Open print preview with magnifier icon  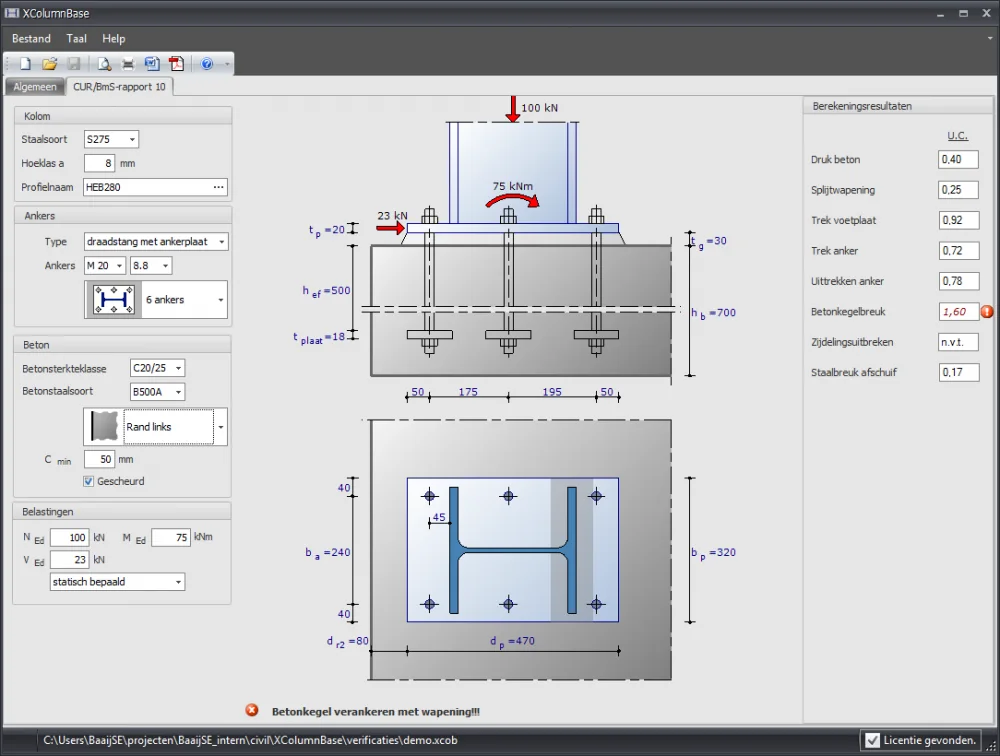point(104,64)
